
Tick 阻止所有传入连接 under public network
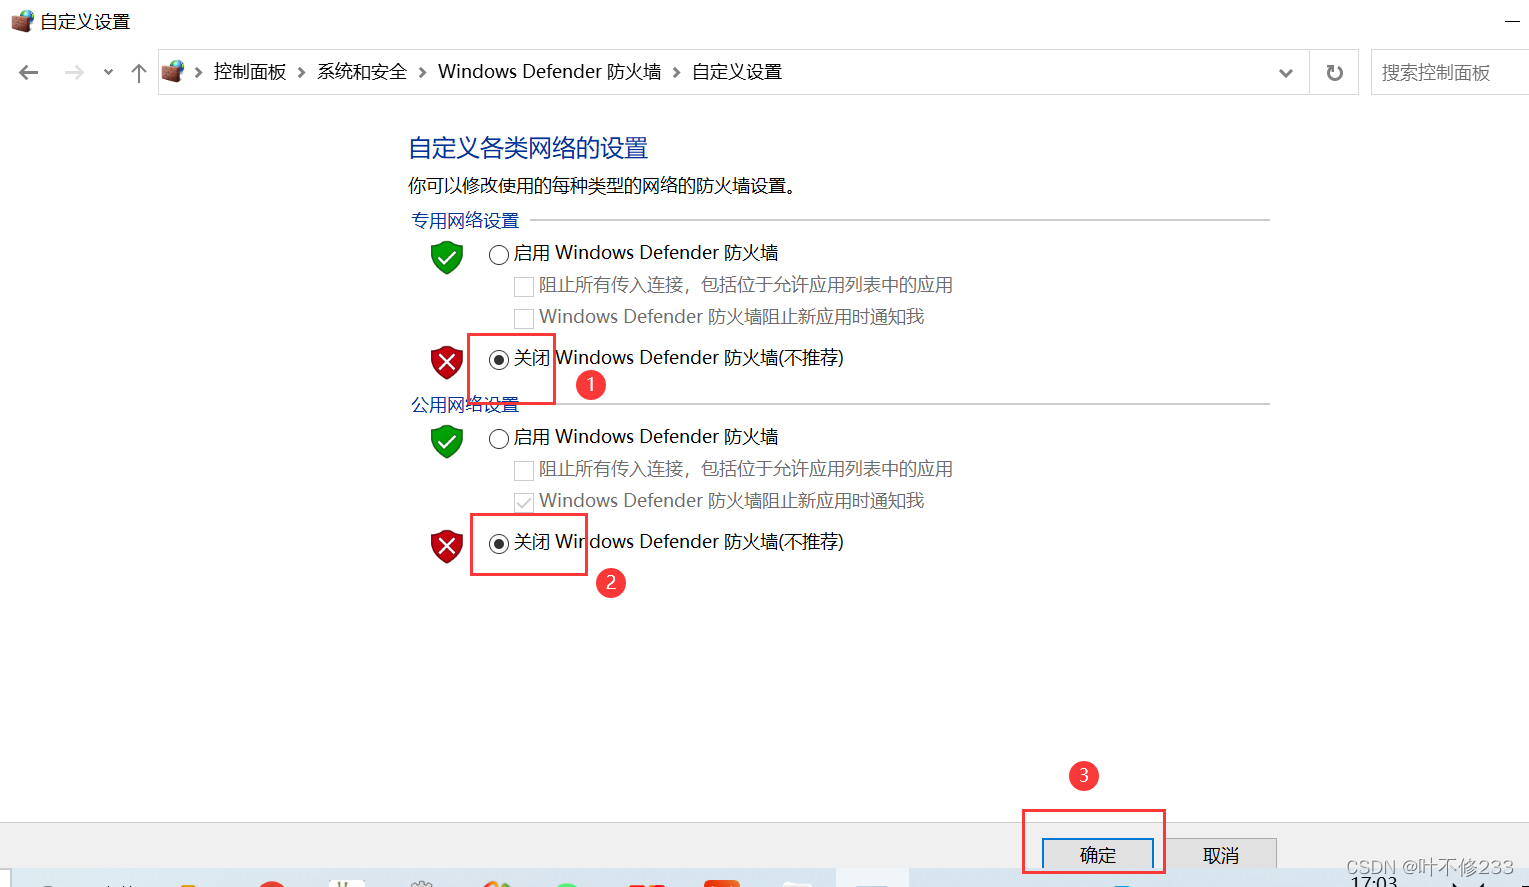point(524,470)
